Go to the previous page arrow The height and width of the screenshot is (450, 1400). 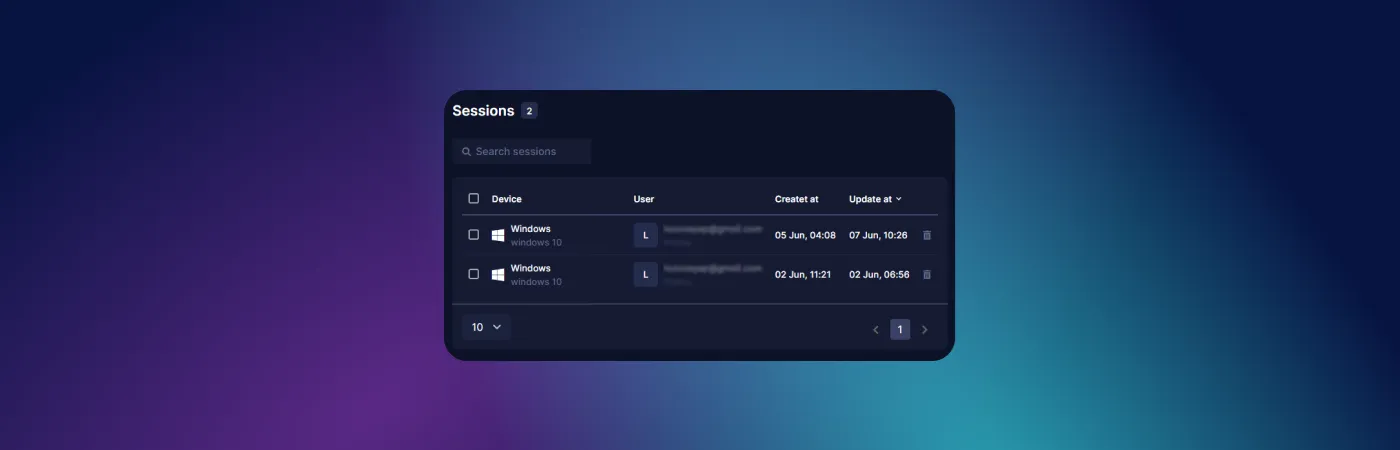point(876,329)
